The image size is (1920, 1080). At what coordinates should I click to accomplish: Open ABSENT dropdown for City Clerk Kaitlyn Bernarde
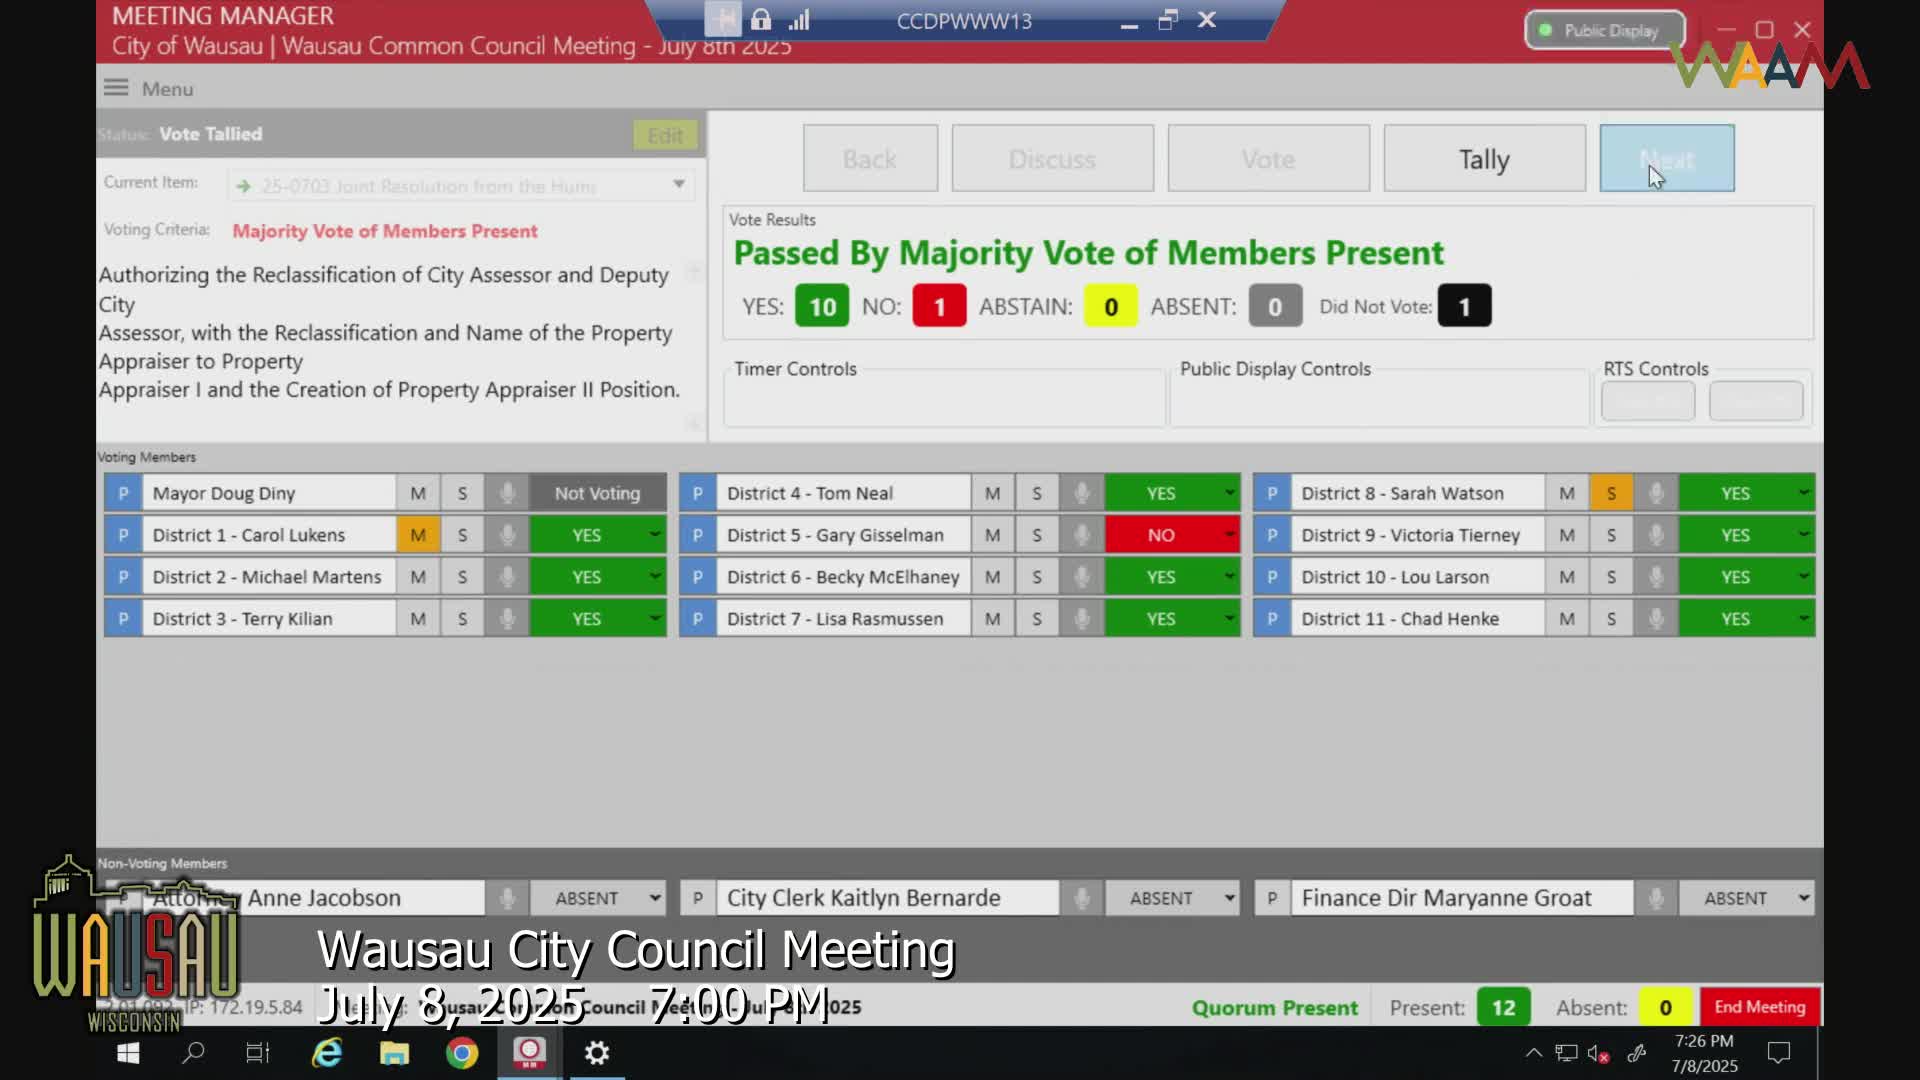pyautogui.click(x=1229, y=898)
